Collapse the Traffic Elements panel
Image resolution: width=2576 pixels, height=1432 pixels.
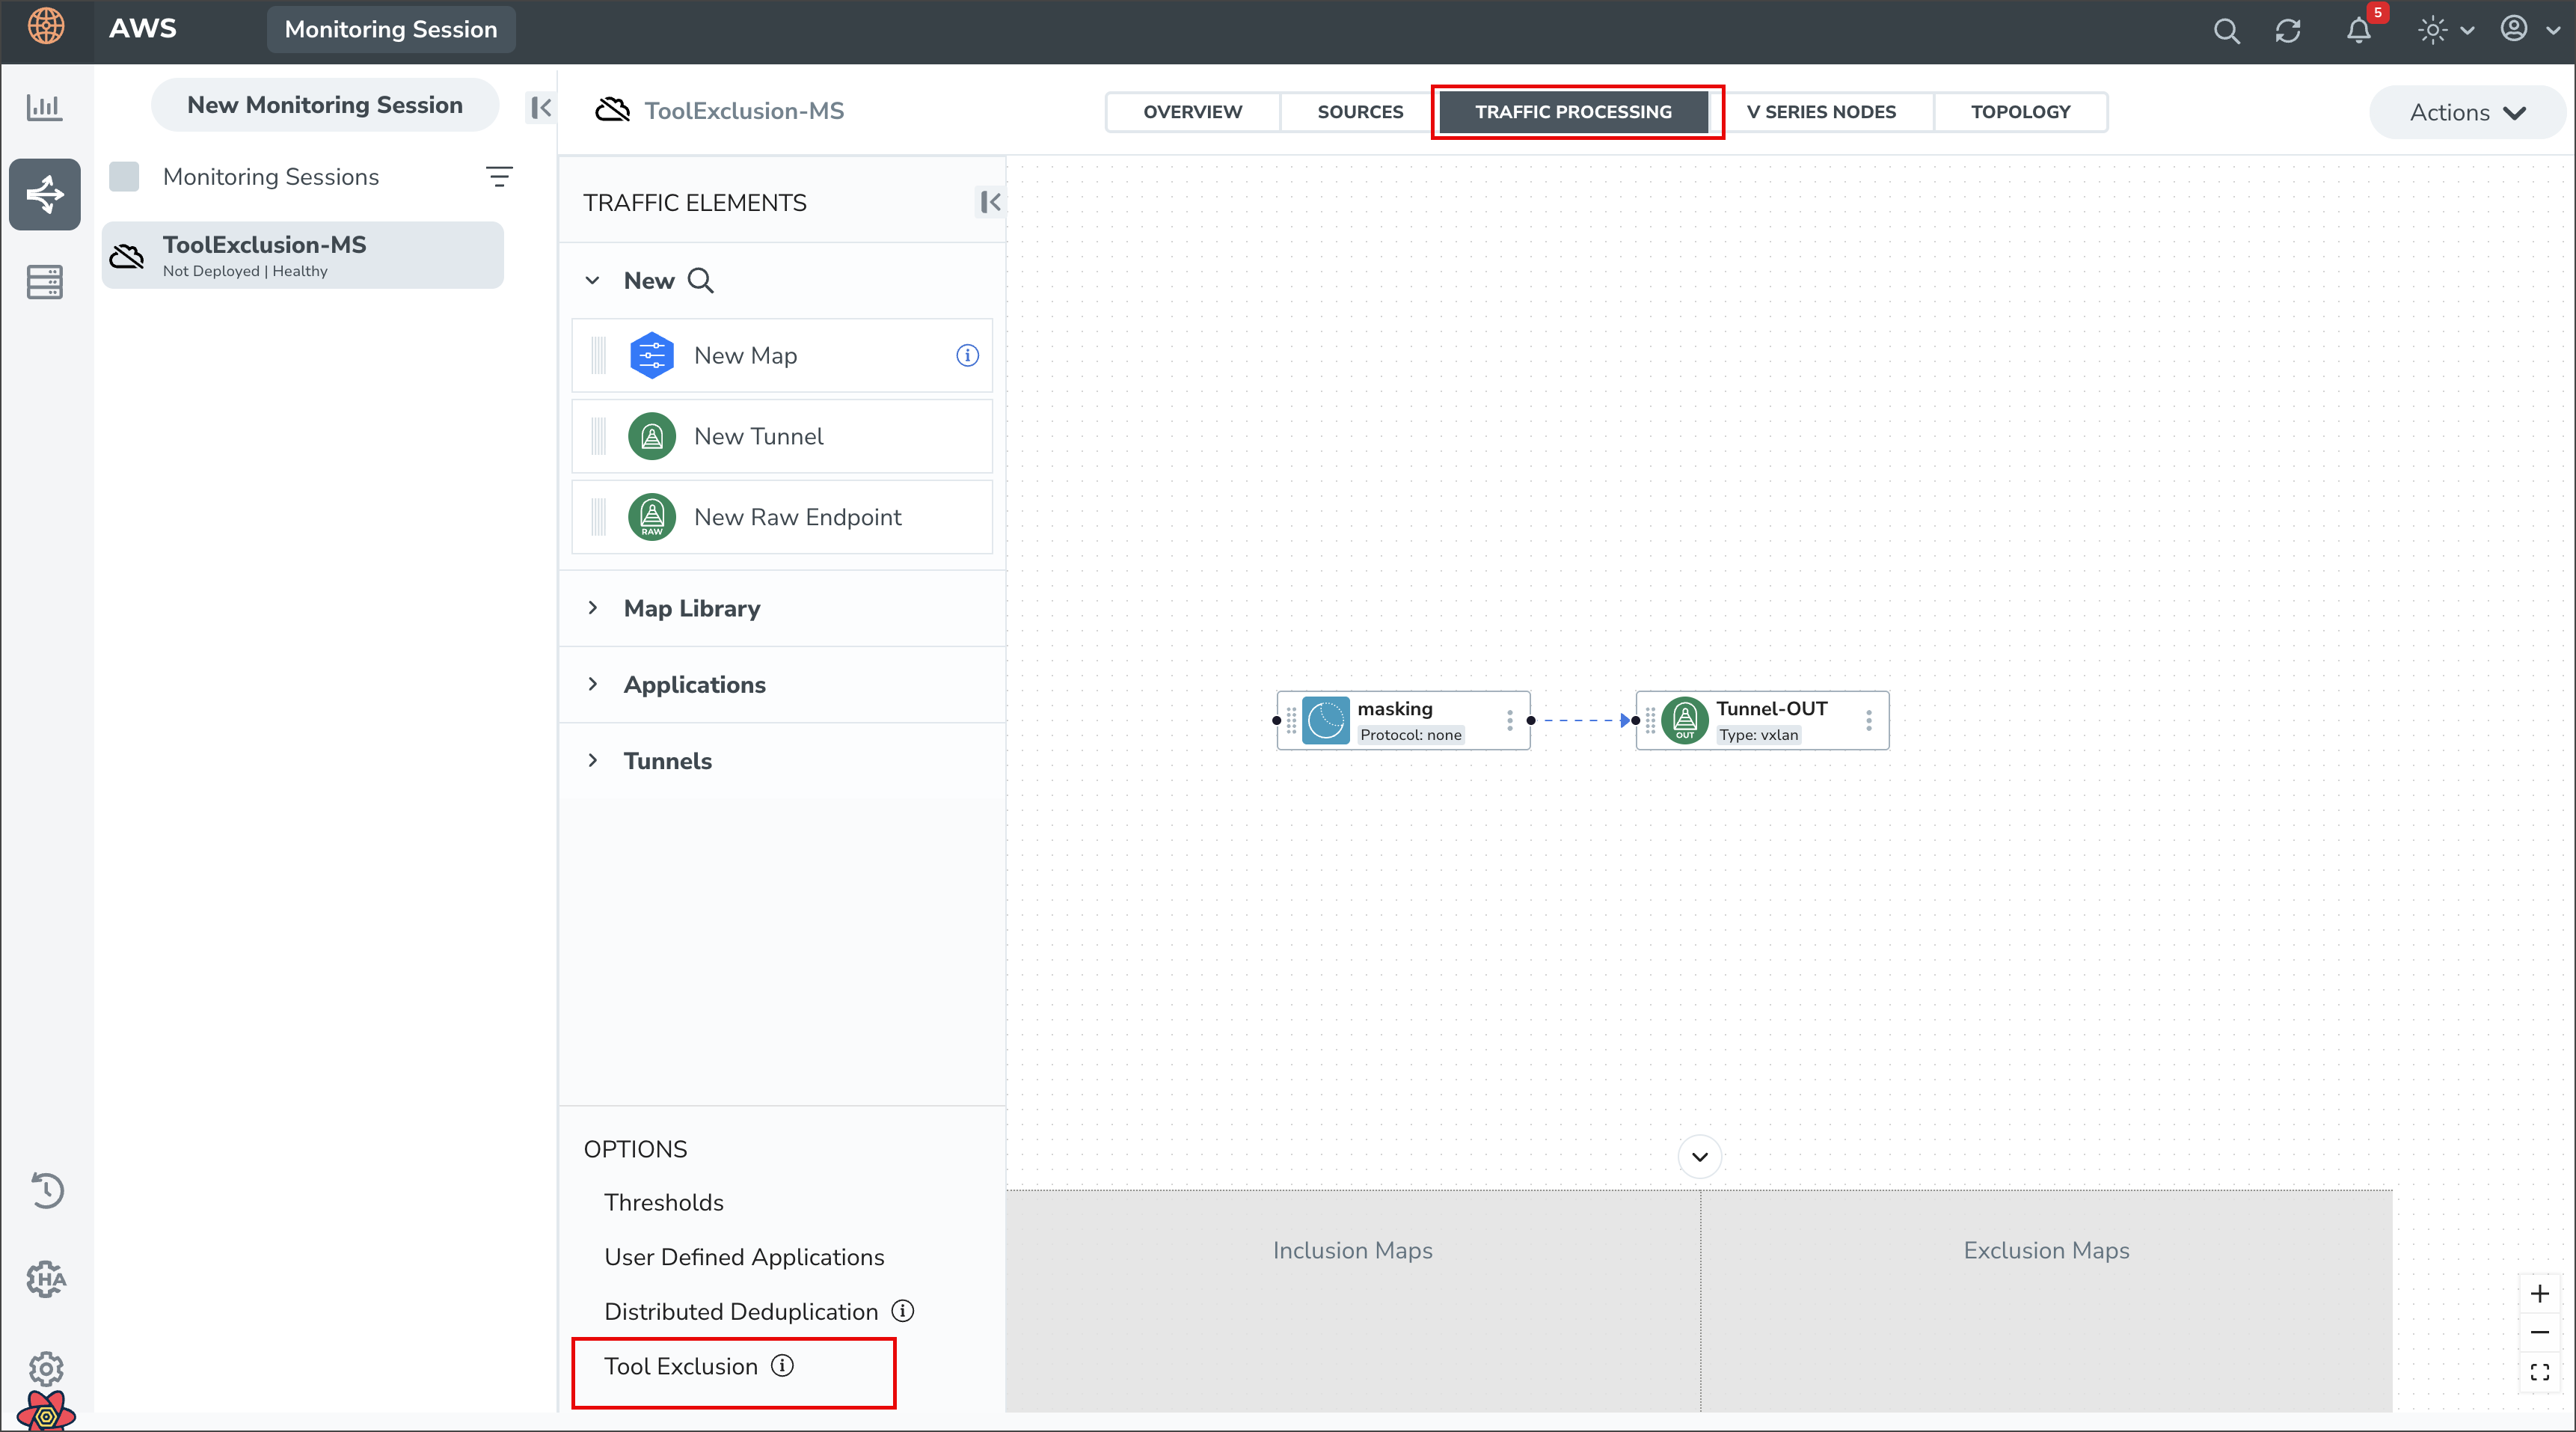(990, 203)
